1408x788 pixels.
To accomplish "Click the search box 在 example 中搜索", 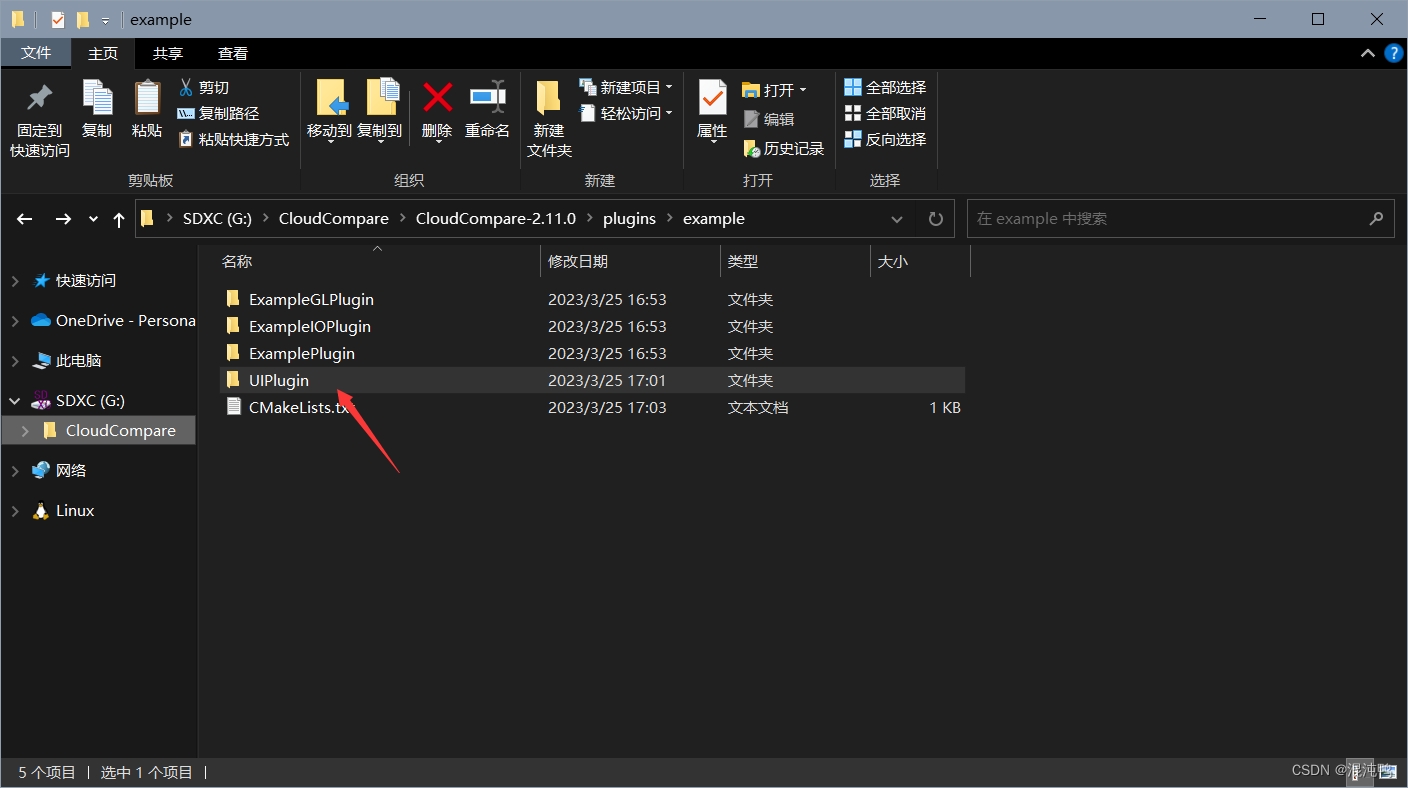I will coord(1181,219).
